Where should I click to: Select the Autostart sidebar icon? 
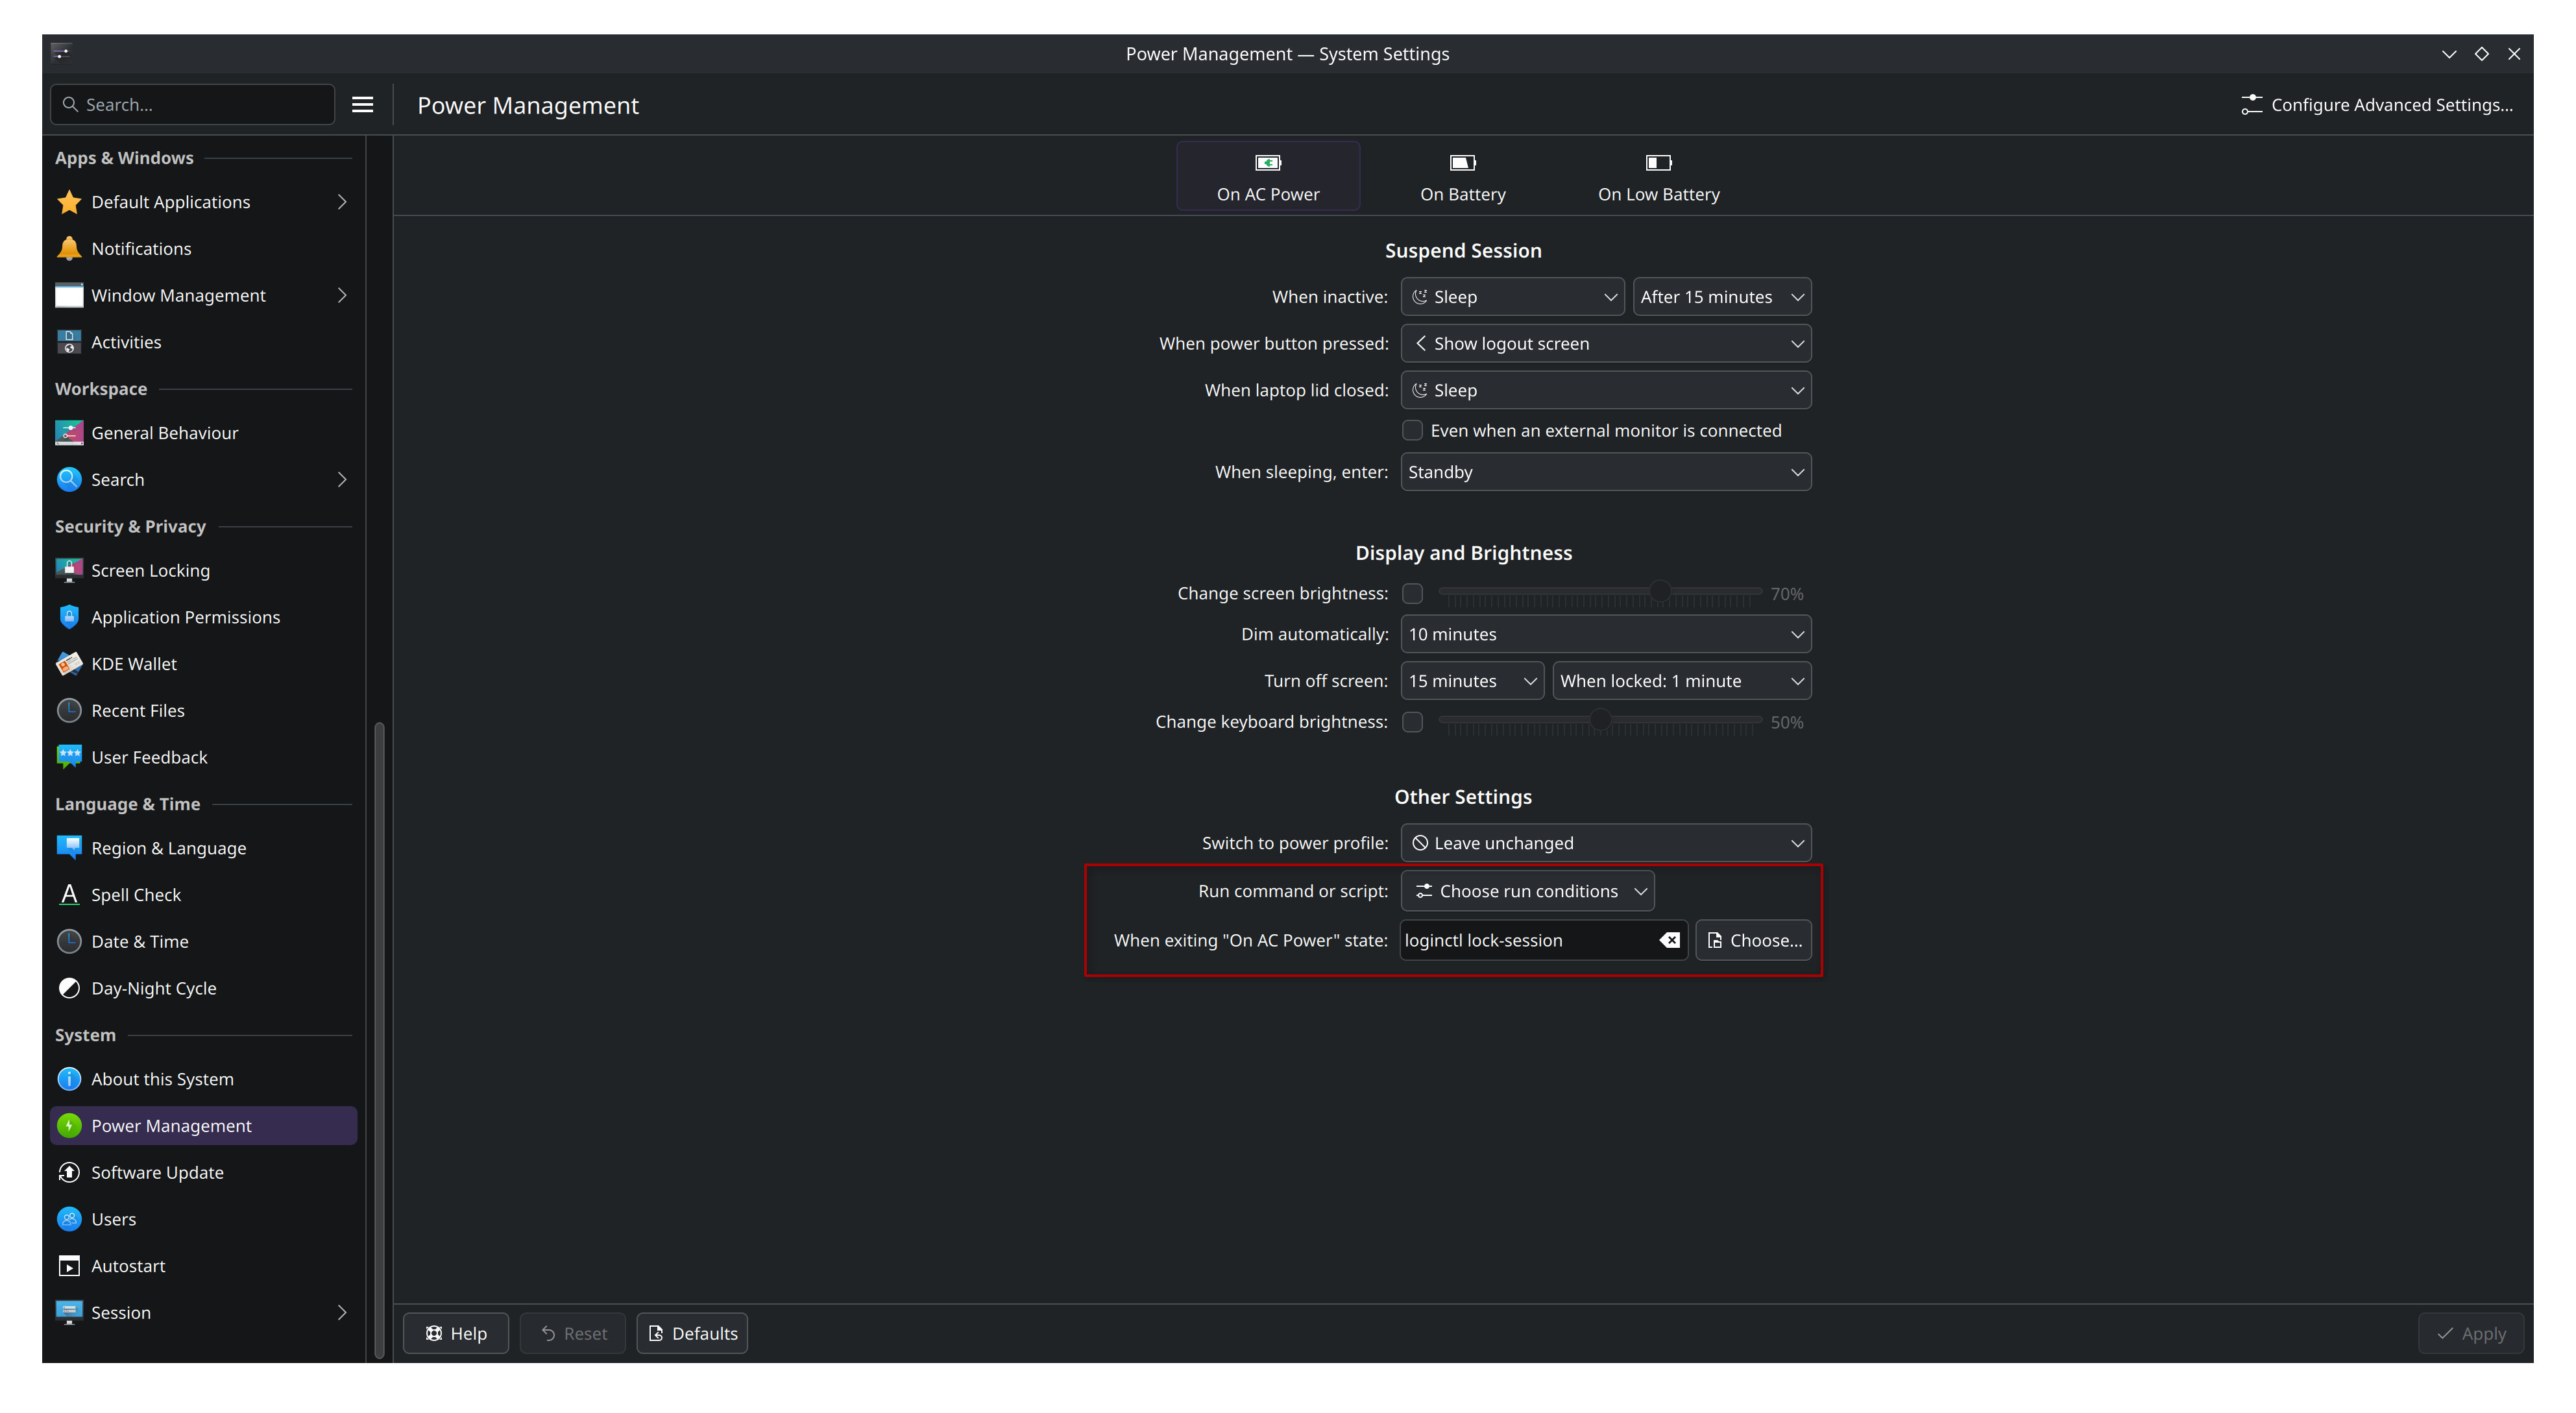68,1265
